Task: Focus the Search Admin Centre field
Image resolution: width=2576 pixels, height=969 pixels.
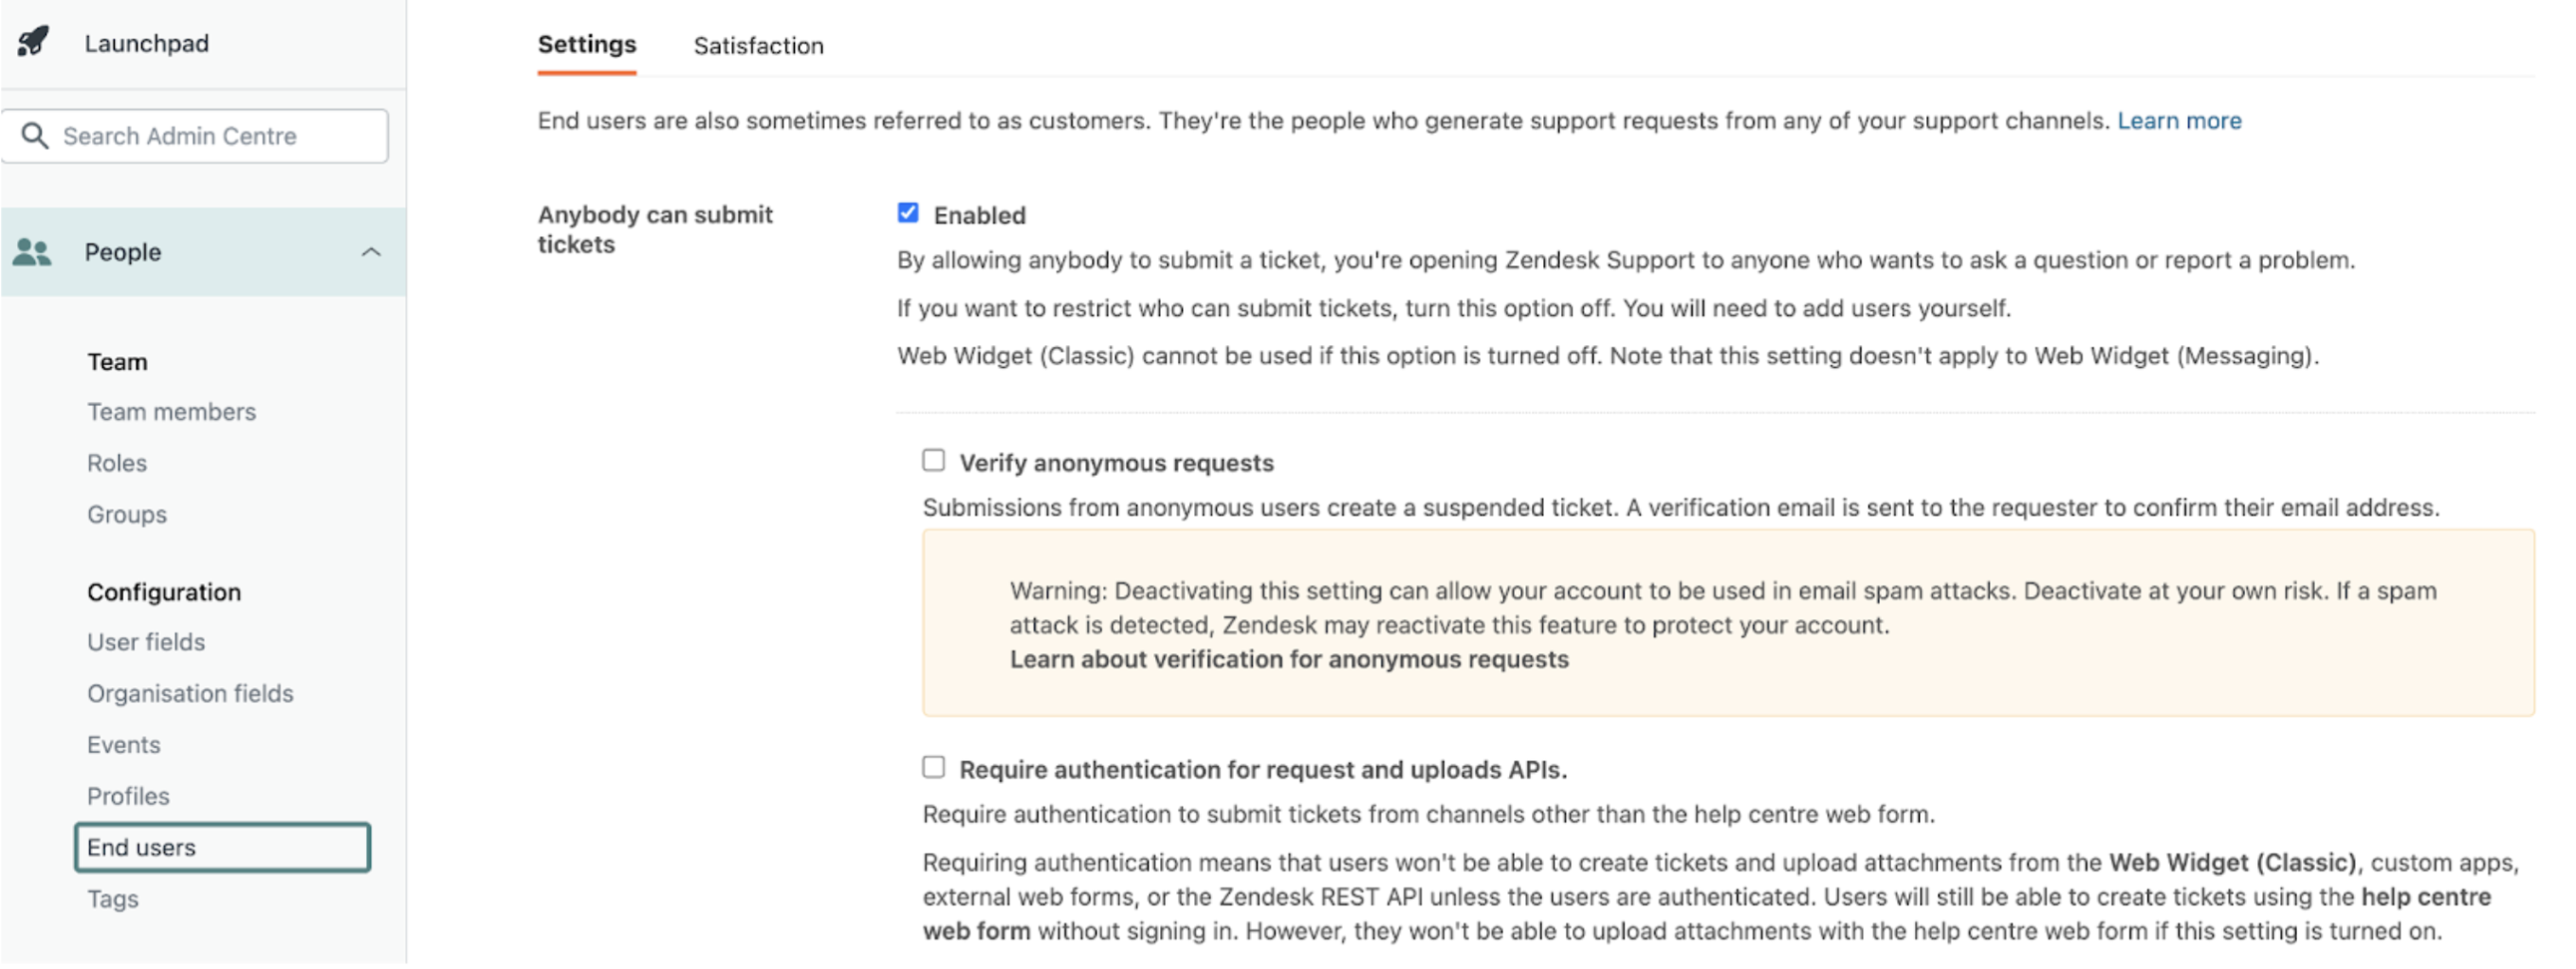Action: coord(210,136)
